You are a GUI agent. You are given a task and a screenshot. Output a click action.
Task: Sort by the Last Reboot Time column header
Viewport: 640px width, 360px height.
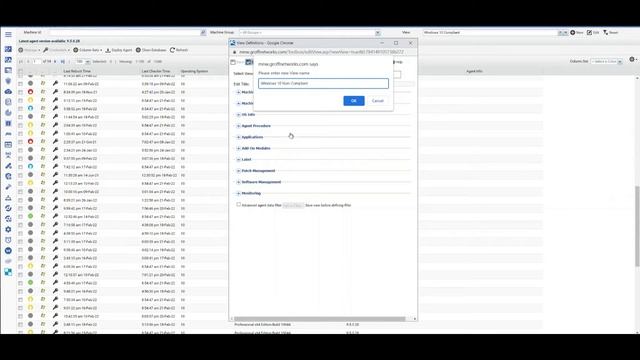(77, 71)
